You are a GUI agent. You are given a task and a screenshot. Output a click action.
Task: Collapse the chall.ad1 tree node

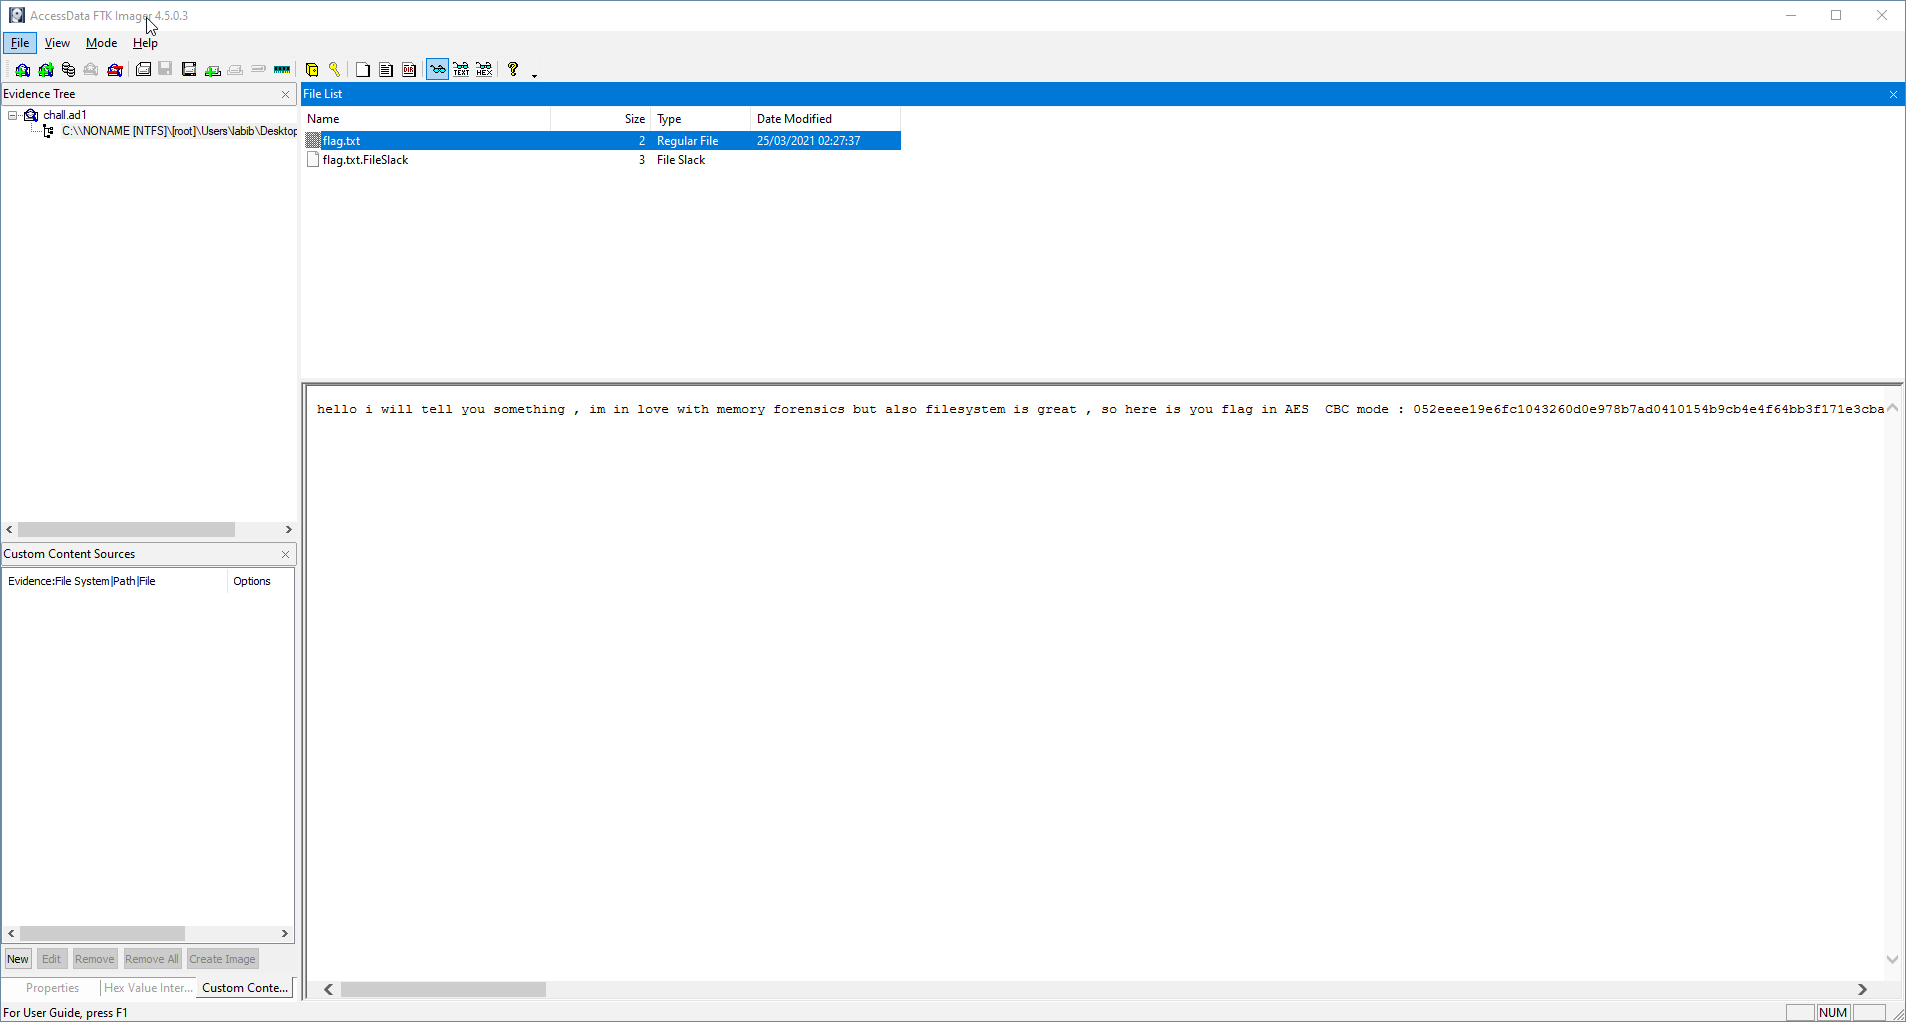click(13, 115)
